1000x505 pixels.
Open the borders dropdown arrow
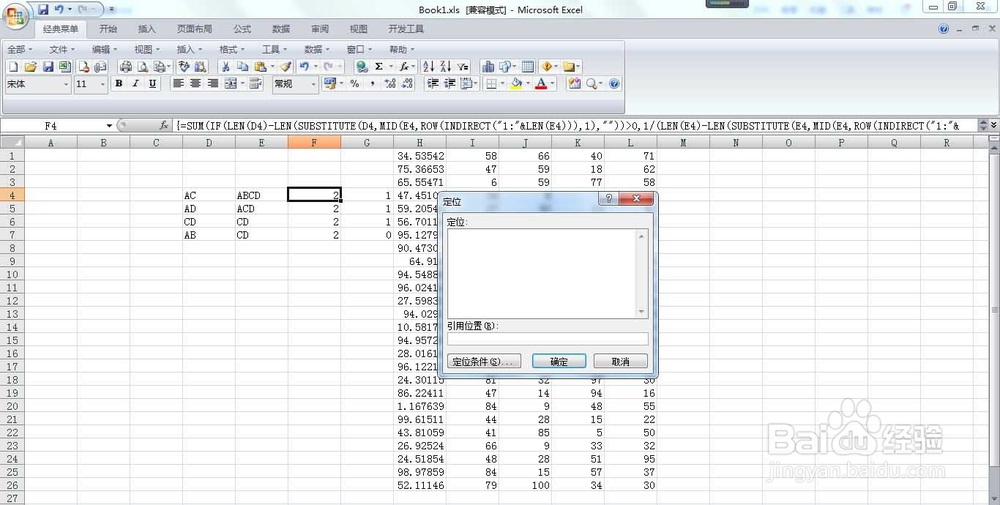[x=502, y=84]
